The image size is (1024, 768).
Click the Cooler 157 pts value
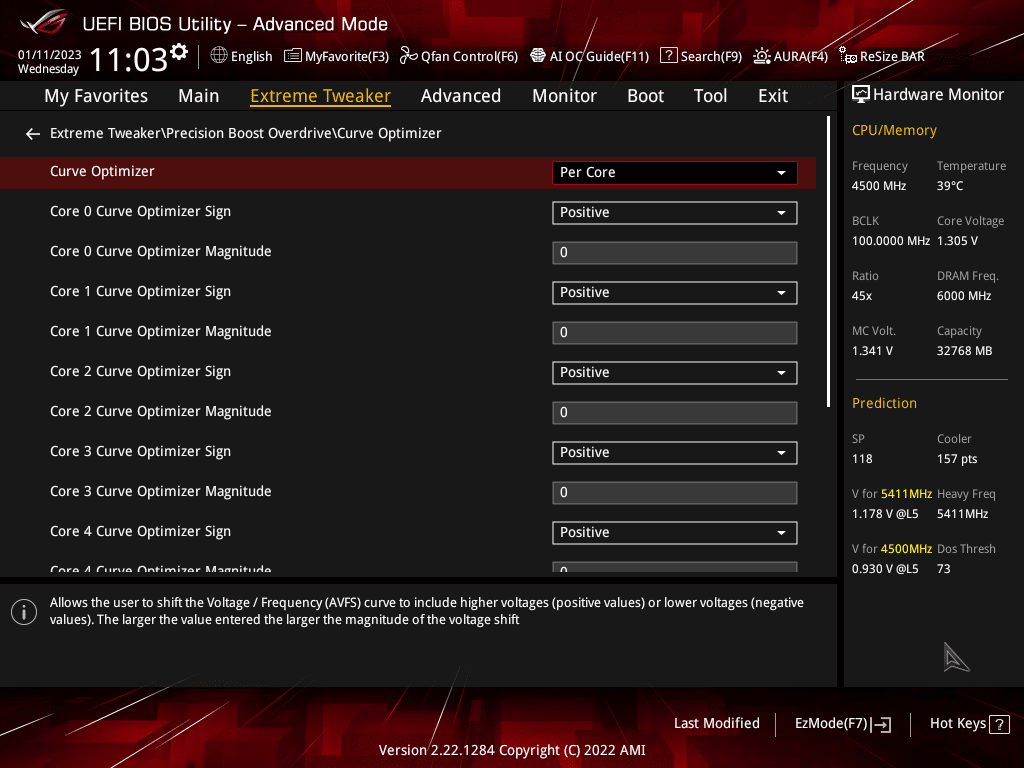click(957, 459)
